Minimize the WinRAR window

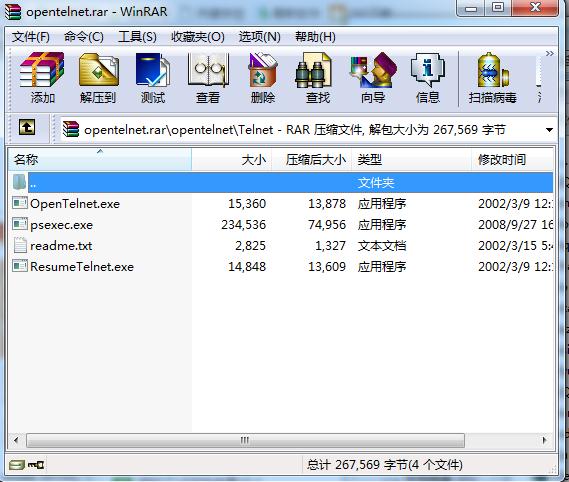(471, 8)
